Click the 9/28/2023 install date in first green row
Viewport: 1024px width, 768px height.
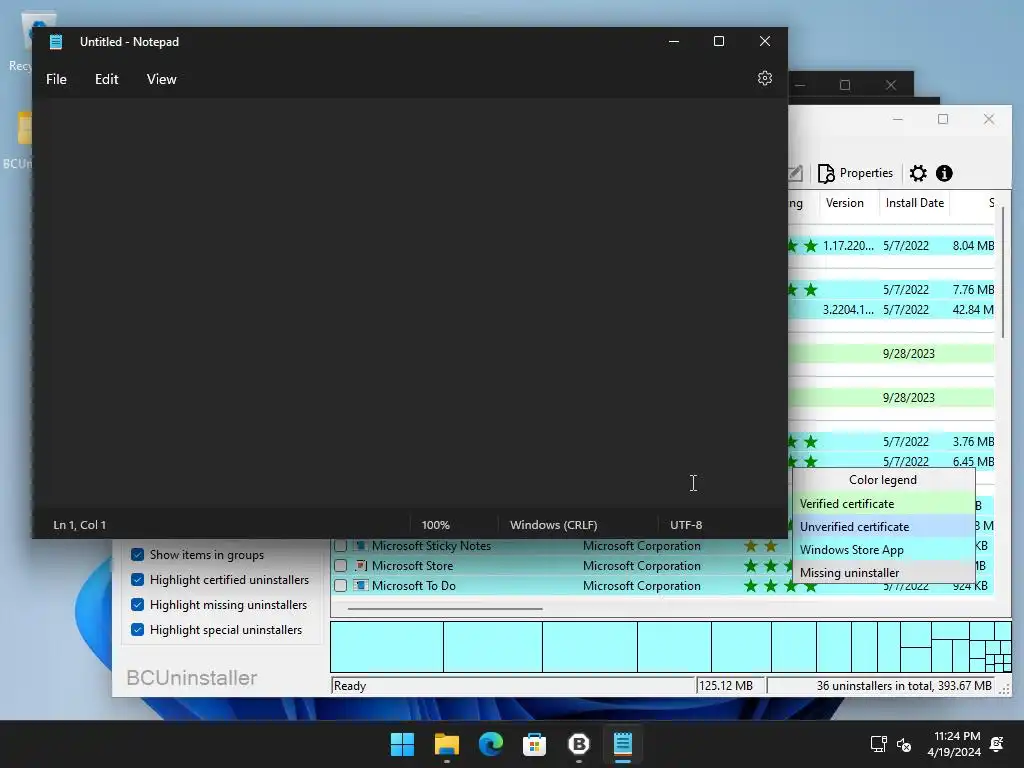point(908,354)
